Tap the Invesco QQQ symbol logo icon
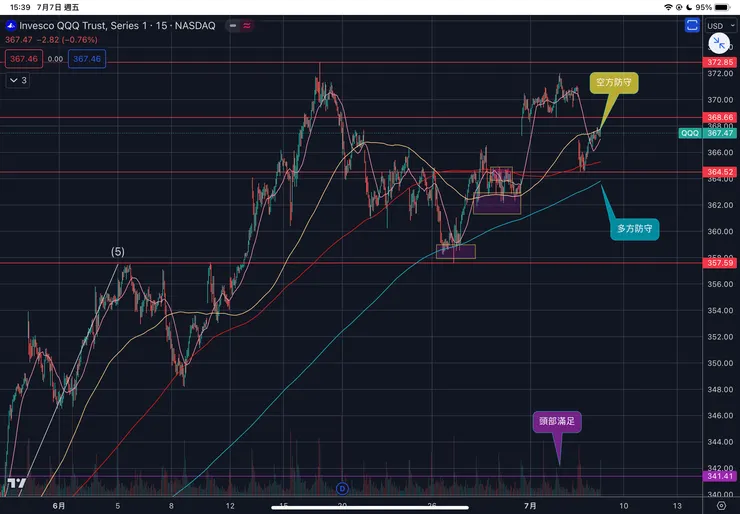 tap(10, 25)
